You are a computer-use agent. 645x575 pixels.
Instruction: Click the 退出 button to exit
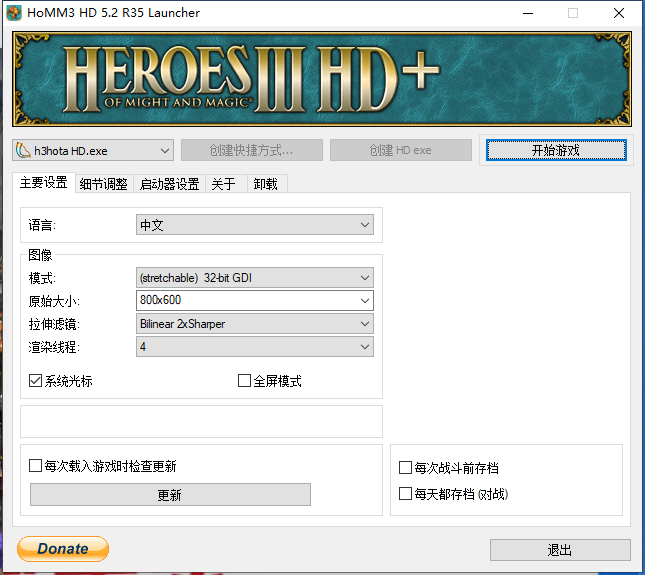(560, 550)
